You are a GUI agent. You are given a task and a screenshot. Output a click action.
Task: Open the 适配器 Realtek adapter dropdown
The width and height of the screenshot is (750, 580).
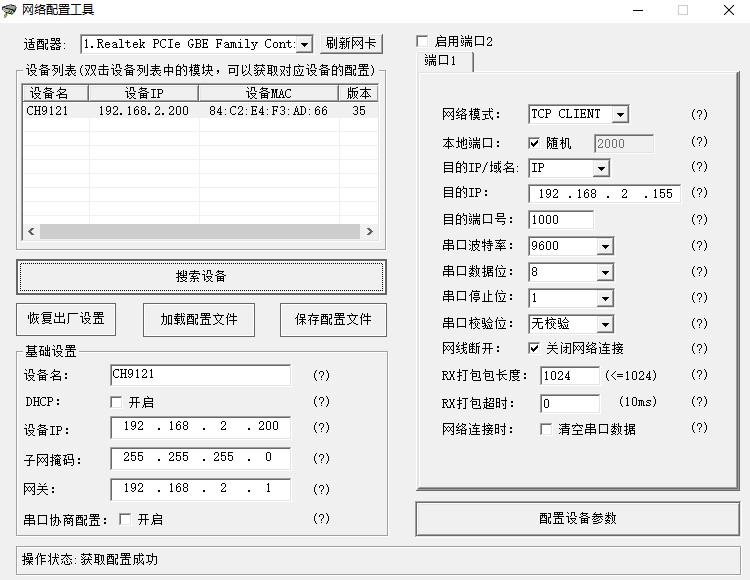tap(304, 44)
